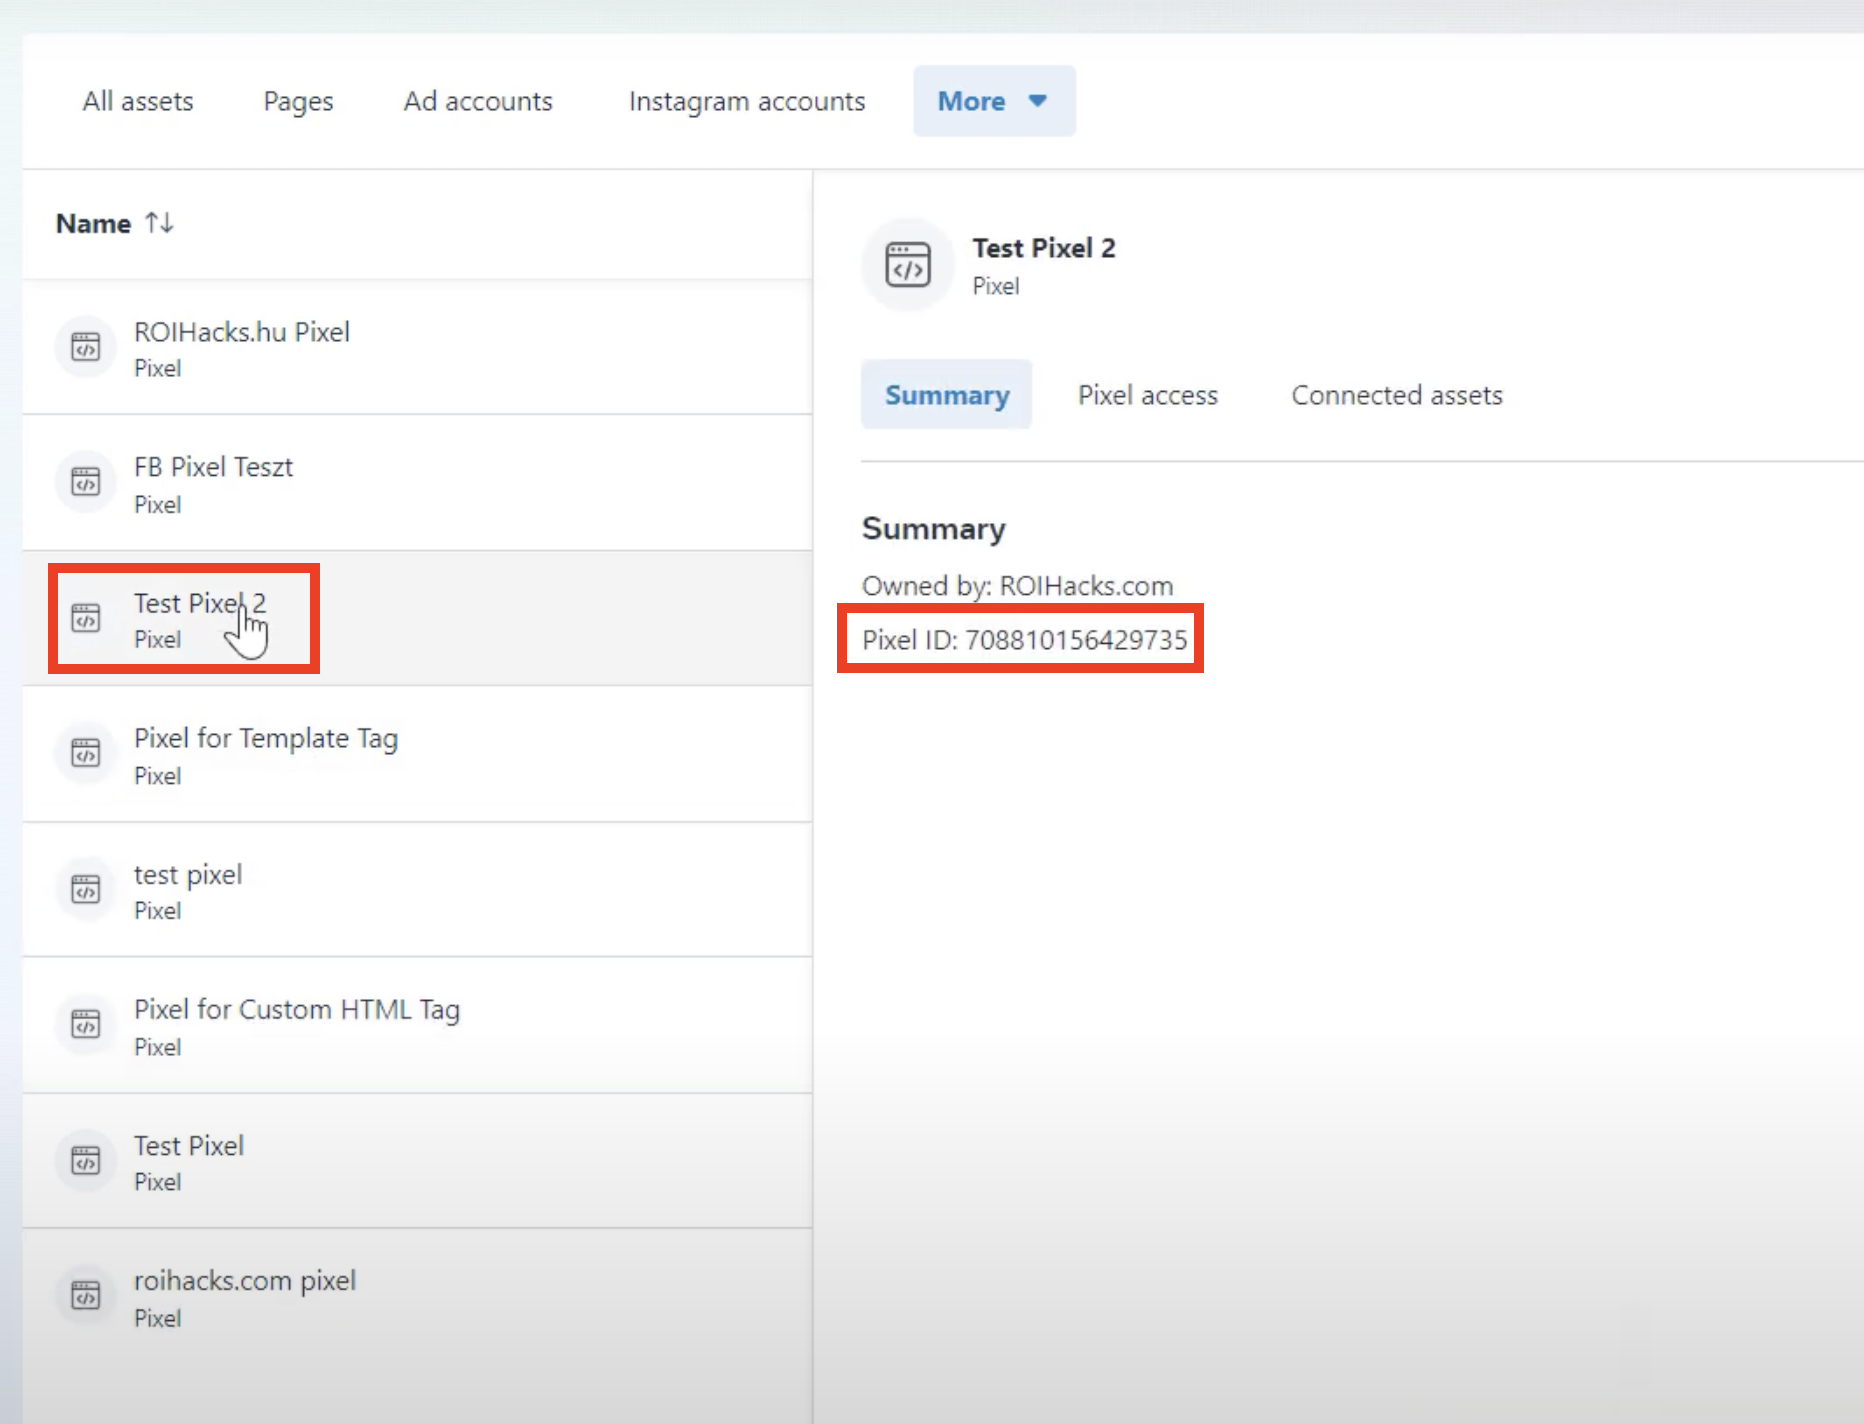This screenshot has width=1864, height=1424.
Task: Click the FB Pixel Teszt row icon
Action: pyautogui.click(x=86, y=482)
